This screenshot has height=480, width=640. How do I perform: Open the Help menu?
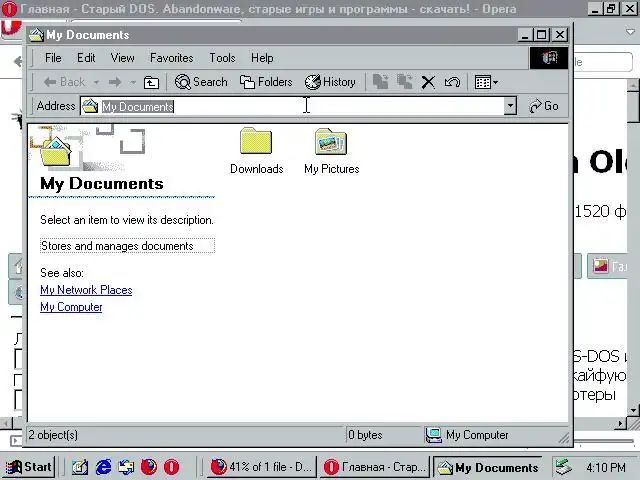[x=262, y=58]
